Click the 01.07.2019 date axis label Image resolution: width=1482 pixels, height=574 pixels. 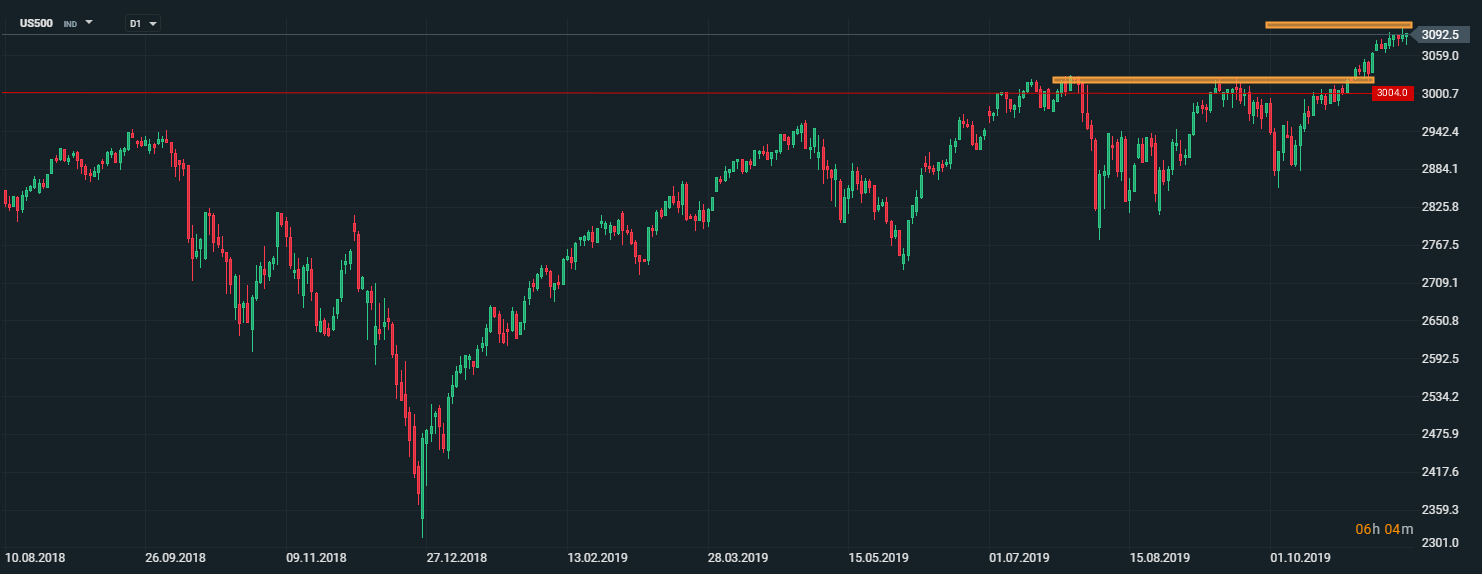[x=1019, y=557]
